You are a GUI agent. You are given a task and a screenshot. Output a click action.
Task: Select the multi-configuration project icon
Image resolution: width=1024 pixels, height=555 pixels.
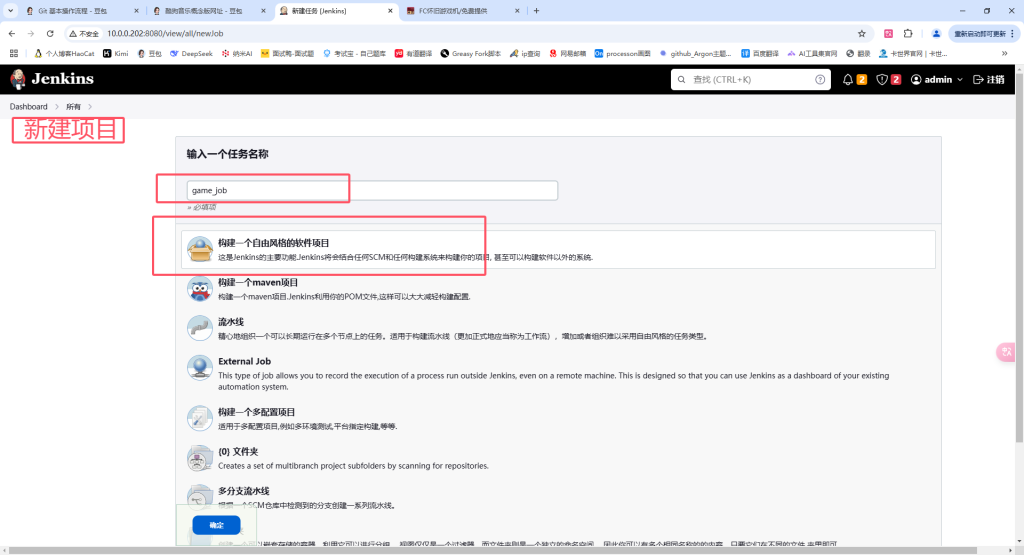tap(200, 418)
